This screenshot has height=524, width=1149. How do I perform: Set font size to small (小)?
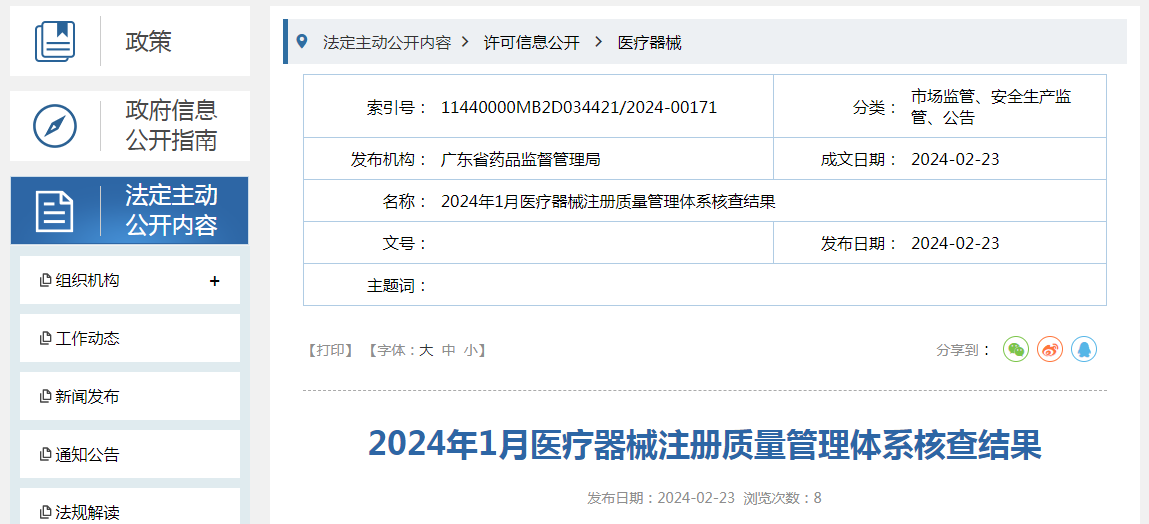470,350
